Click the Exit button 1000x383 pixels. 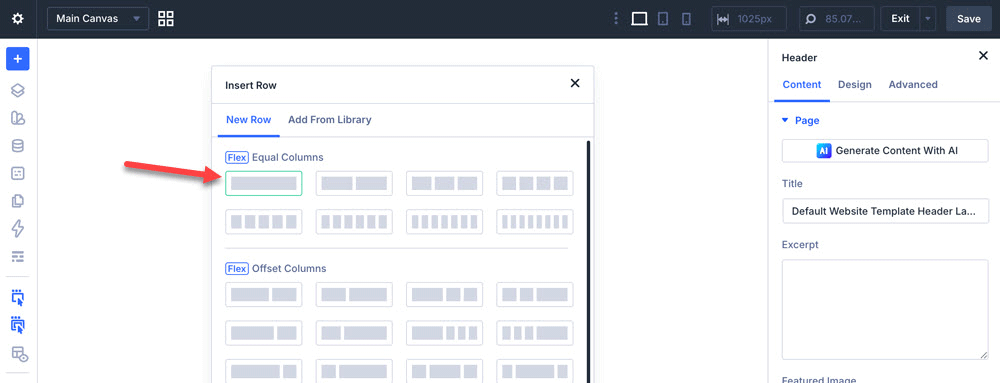click(900, 19)
